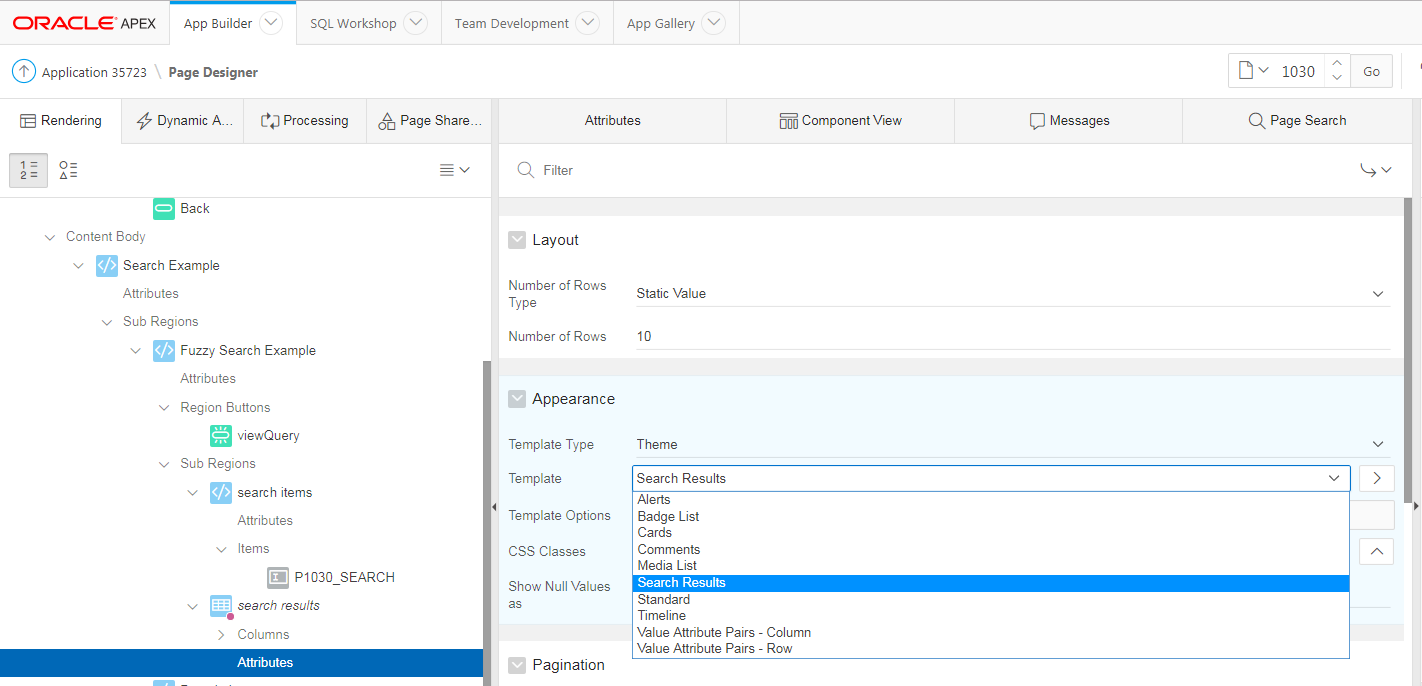Expand the Columns tree node
Viewport: 1422px width, 686px height.
[x=221, y=634]
